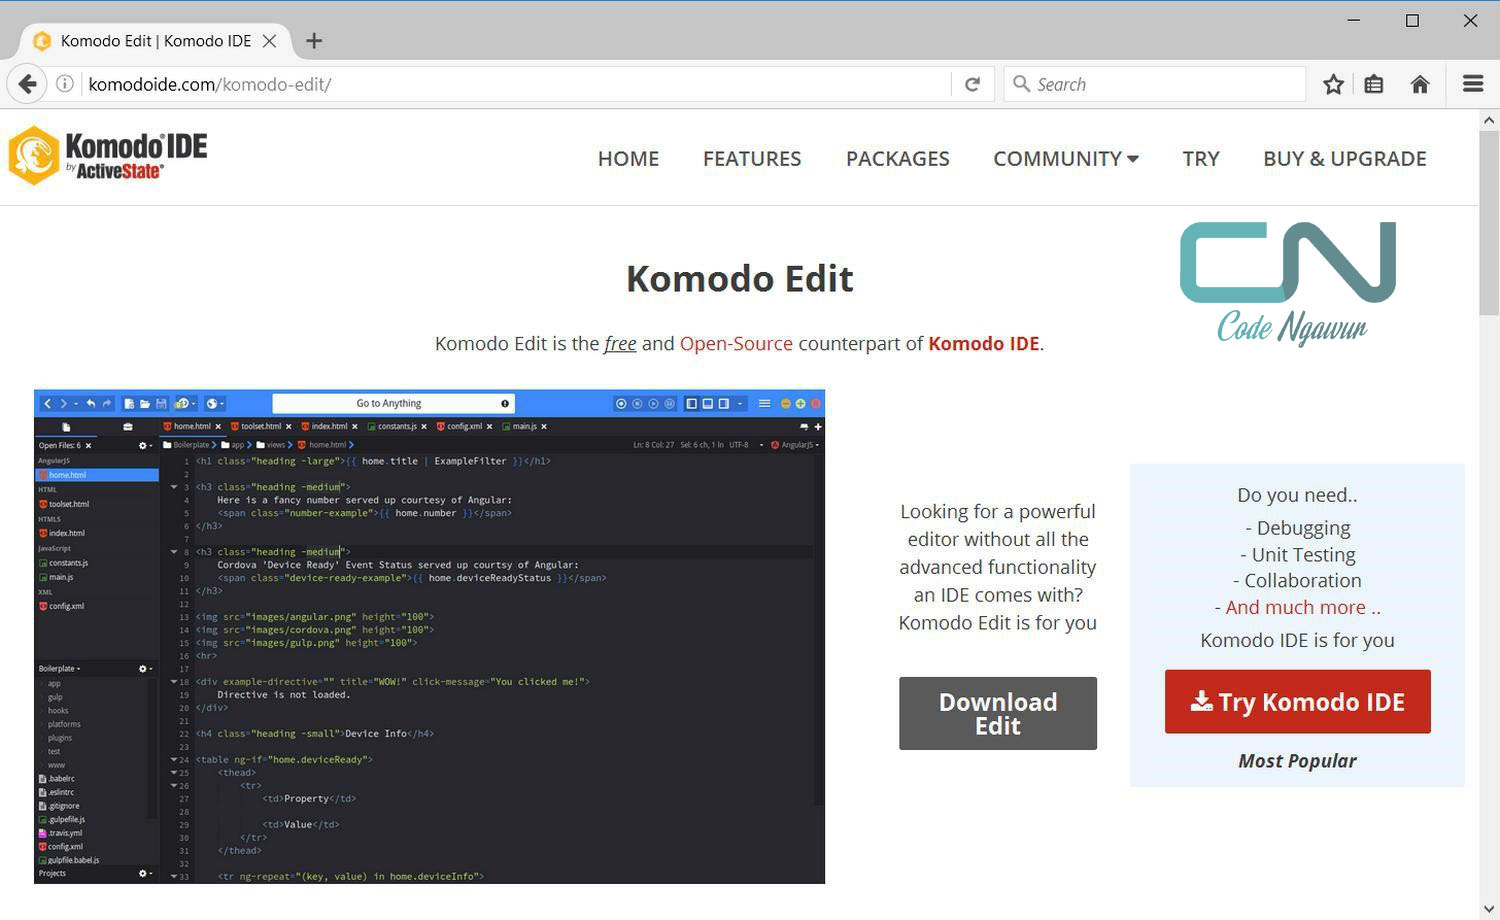
Task: Open the HOME navigation item
Action: click(x=628, y=159)
